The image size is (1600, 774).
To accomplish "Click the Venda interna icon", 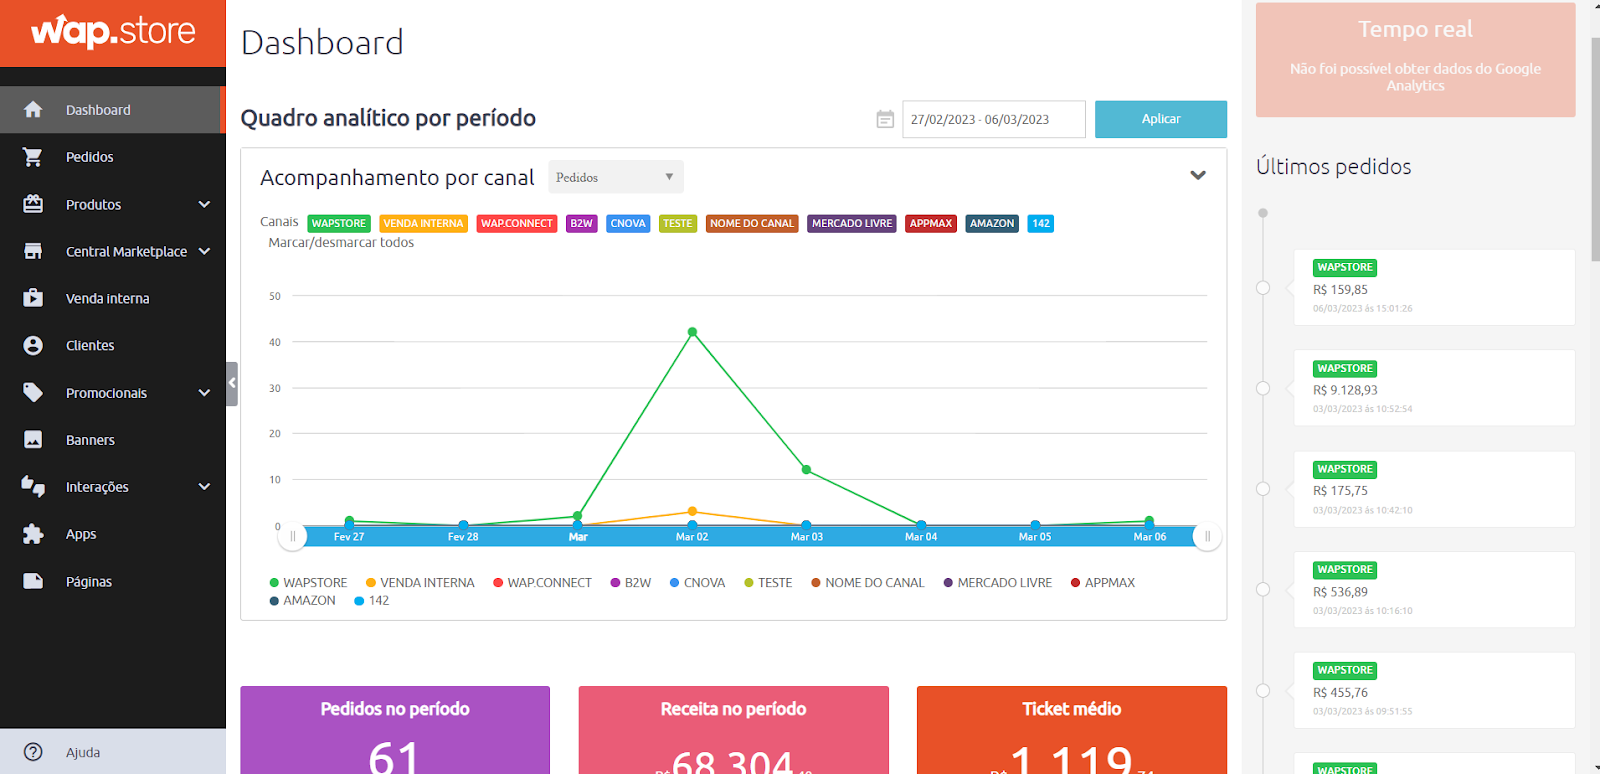I will (x=33, y=298).
